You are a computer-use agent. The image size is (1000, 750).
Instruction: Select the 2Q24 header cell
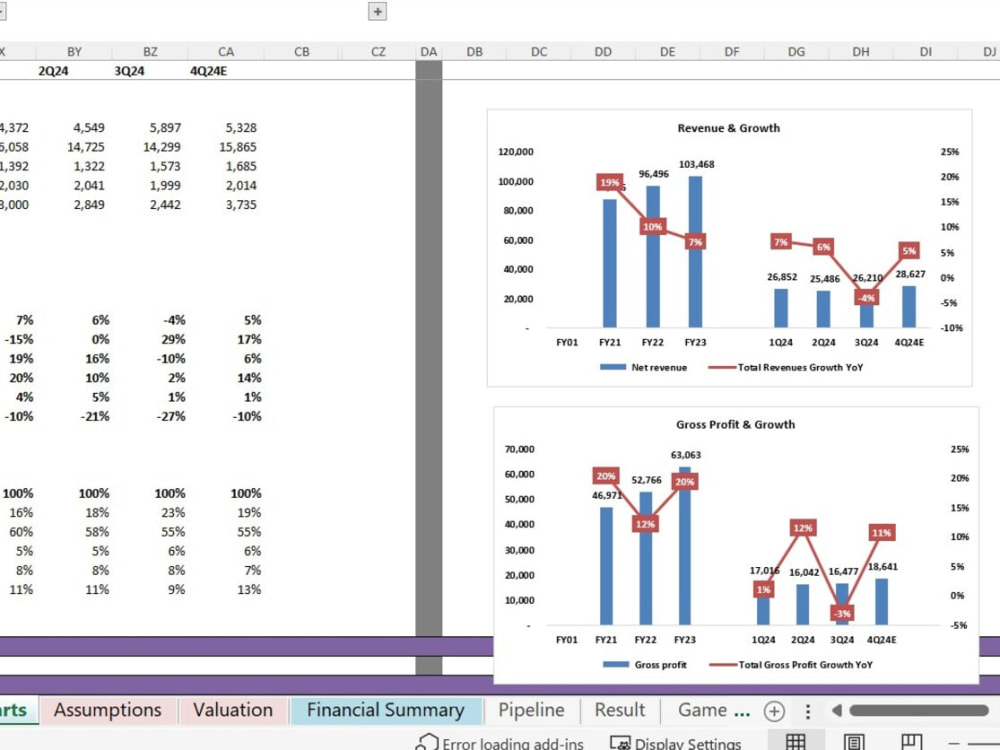[x=74, y=71]
